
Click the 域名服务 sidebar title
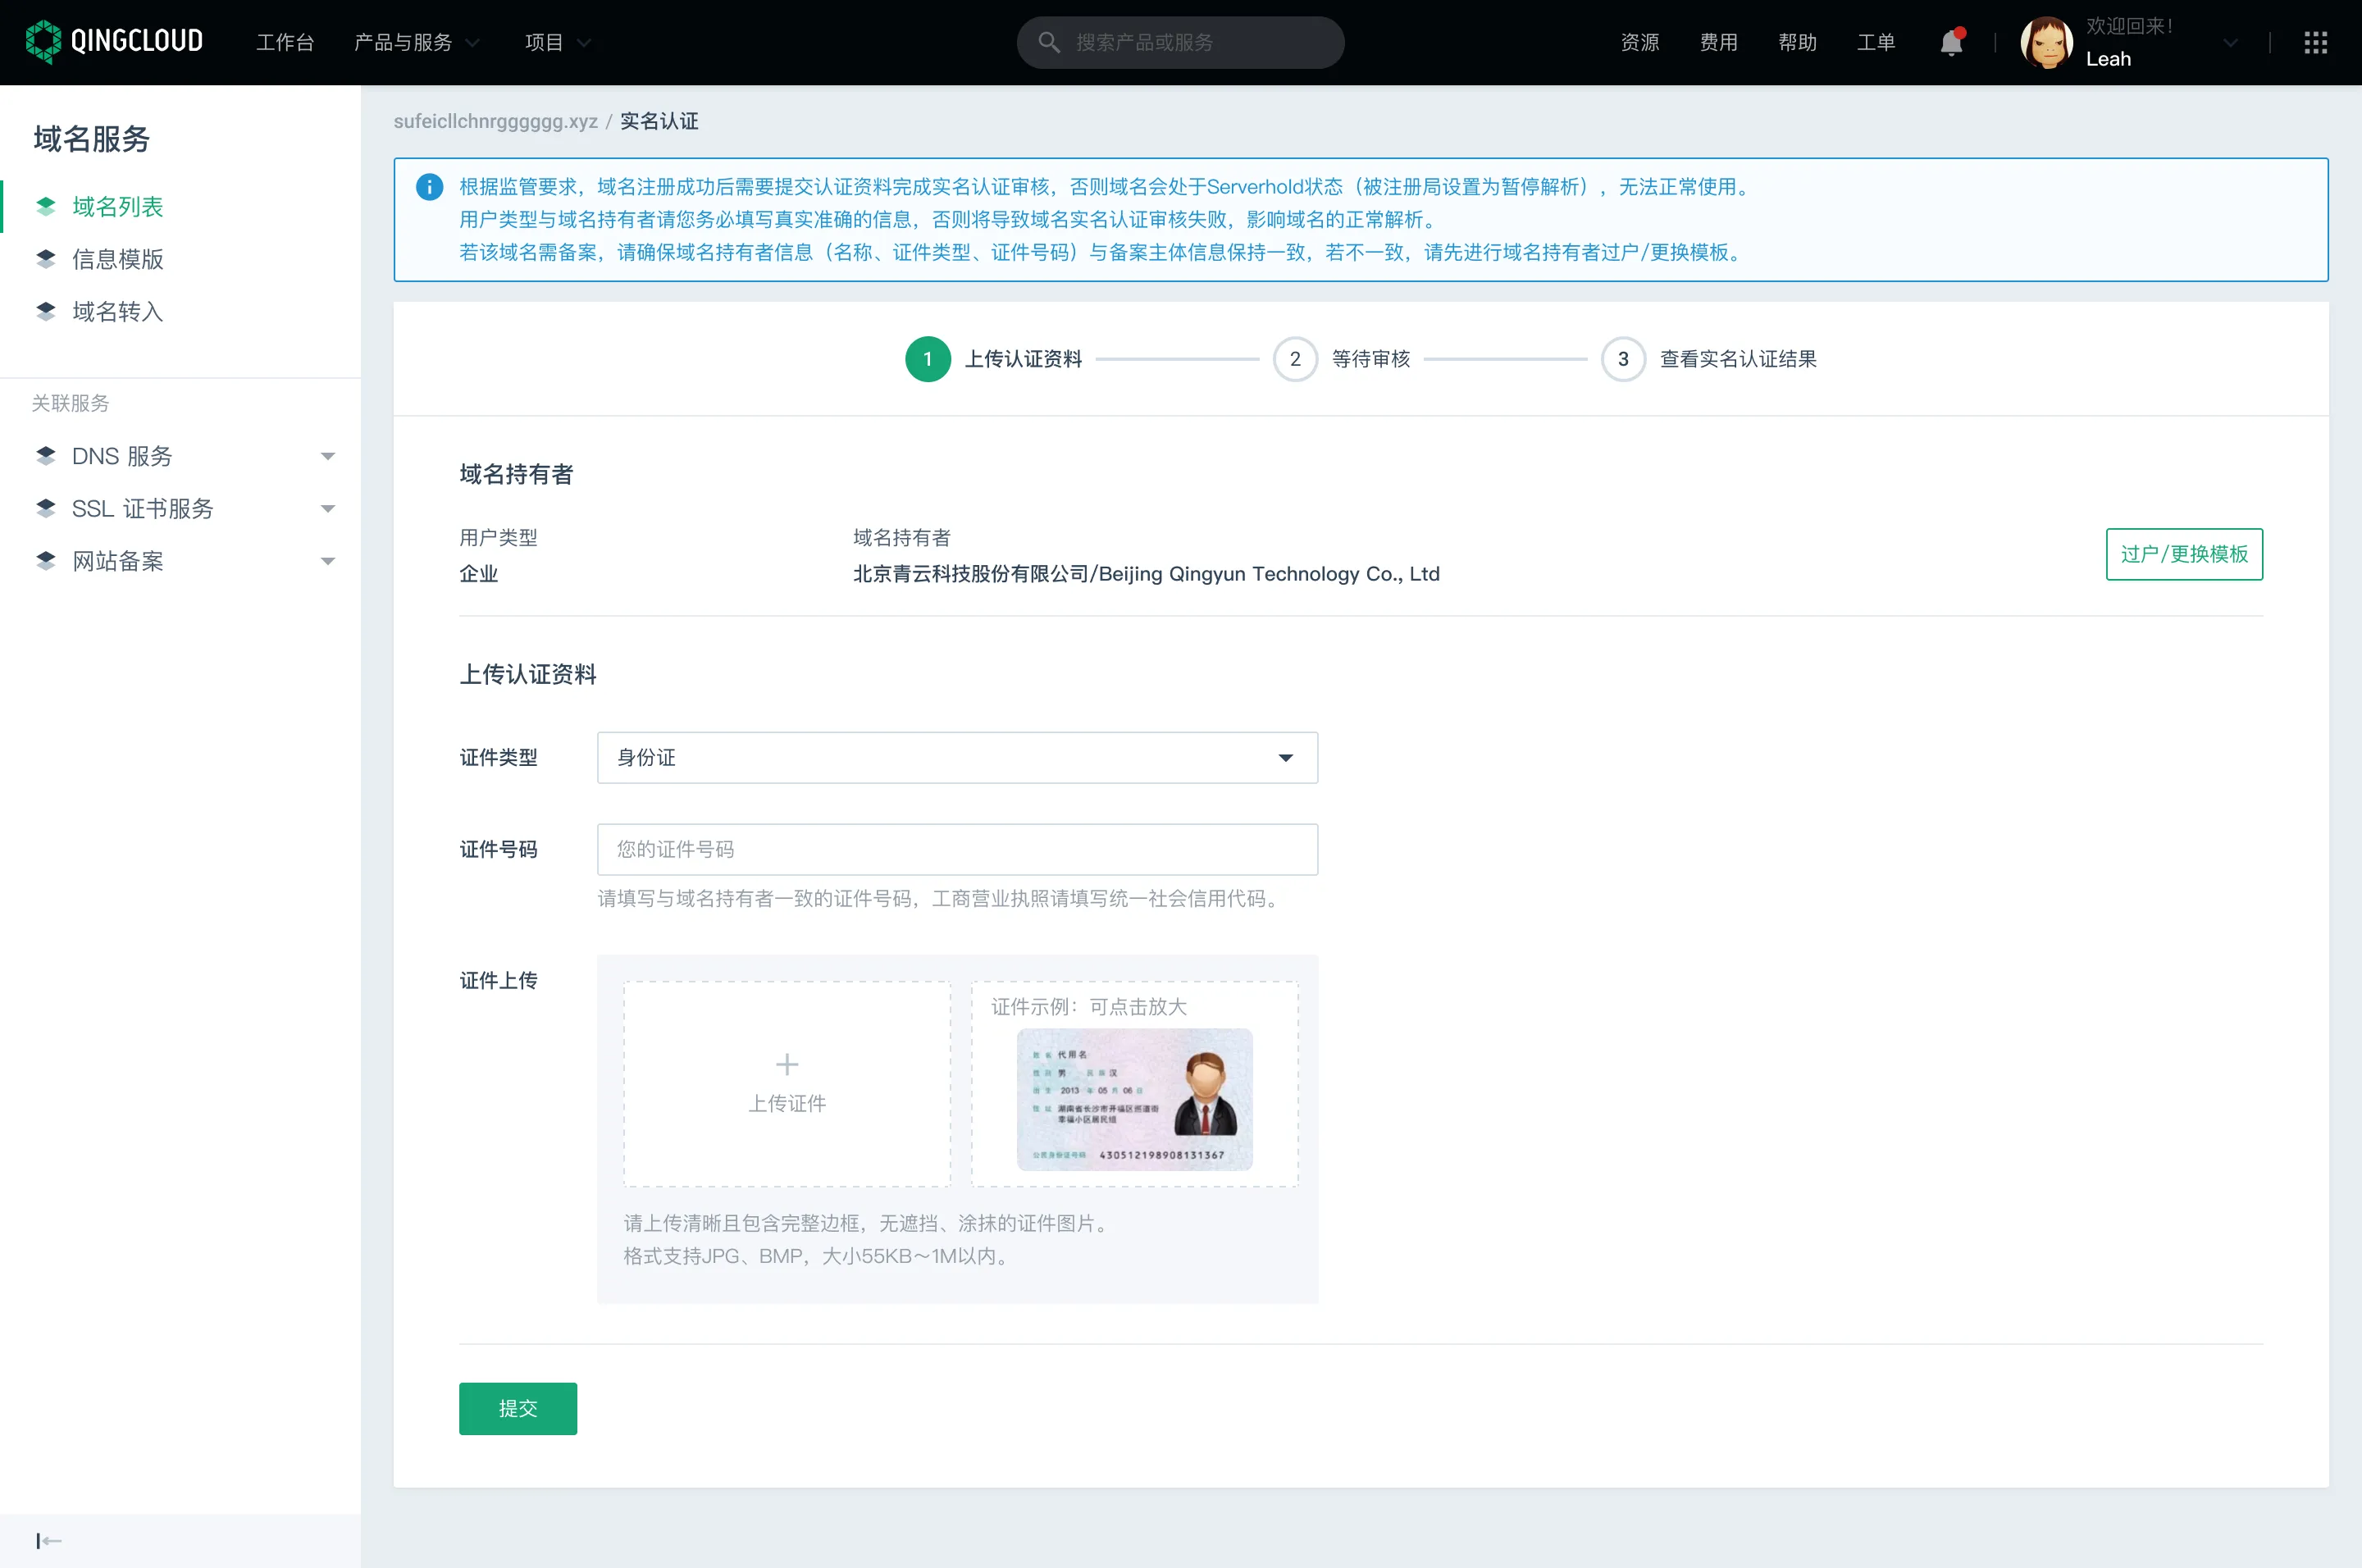click(92, 139)
